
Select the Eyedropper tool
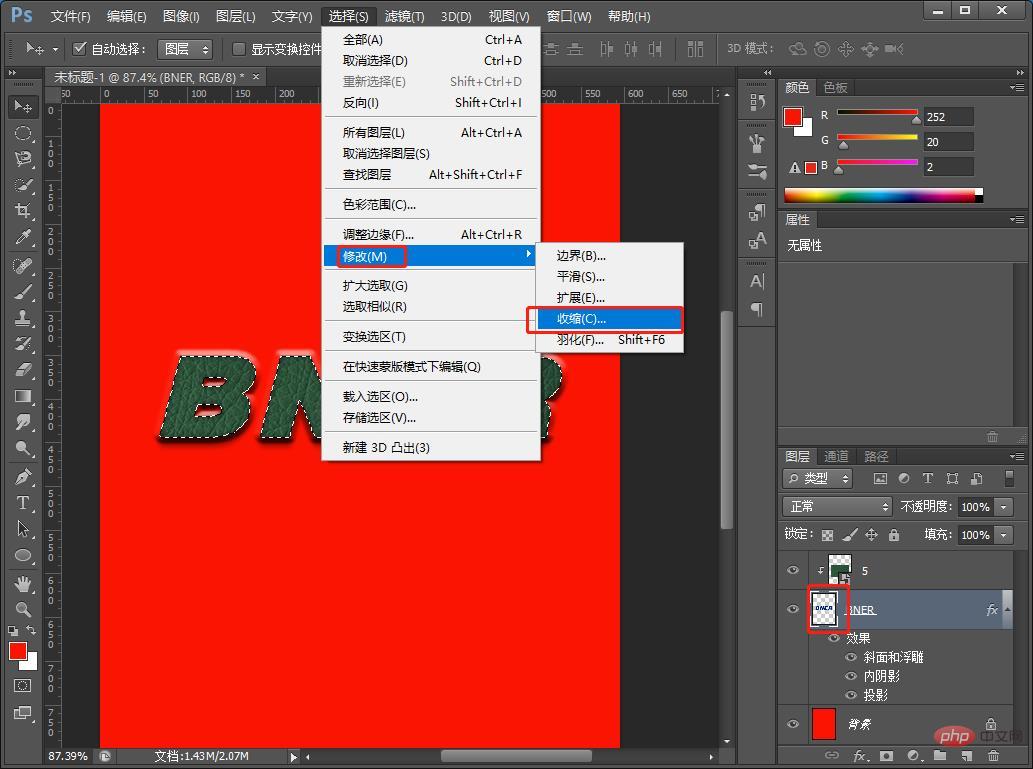[x=23, y=237]
